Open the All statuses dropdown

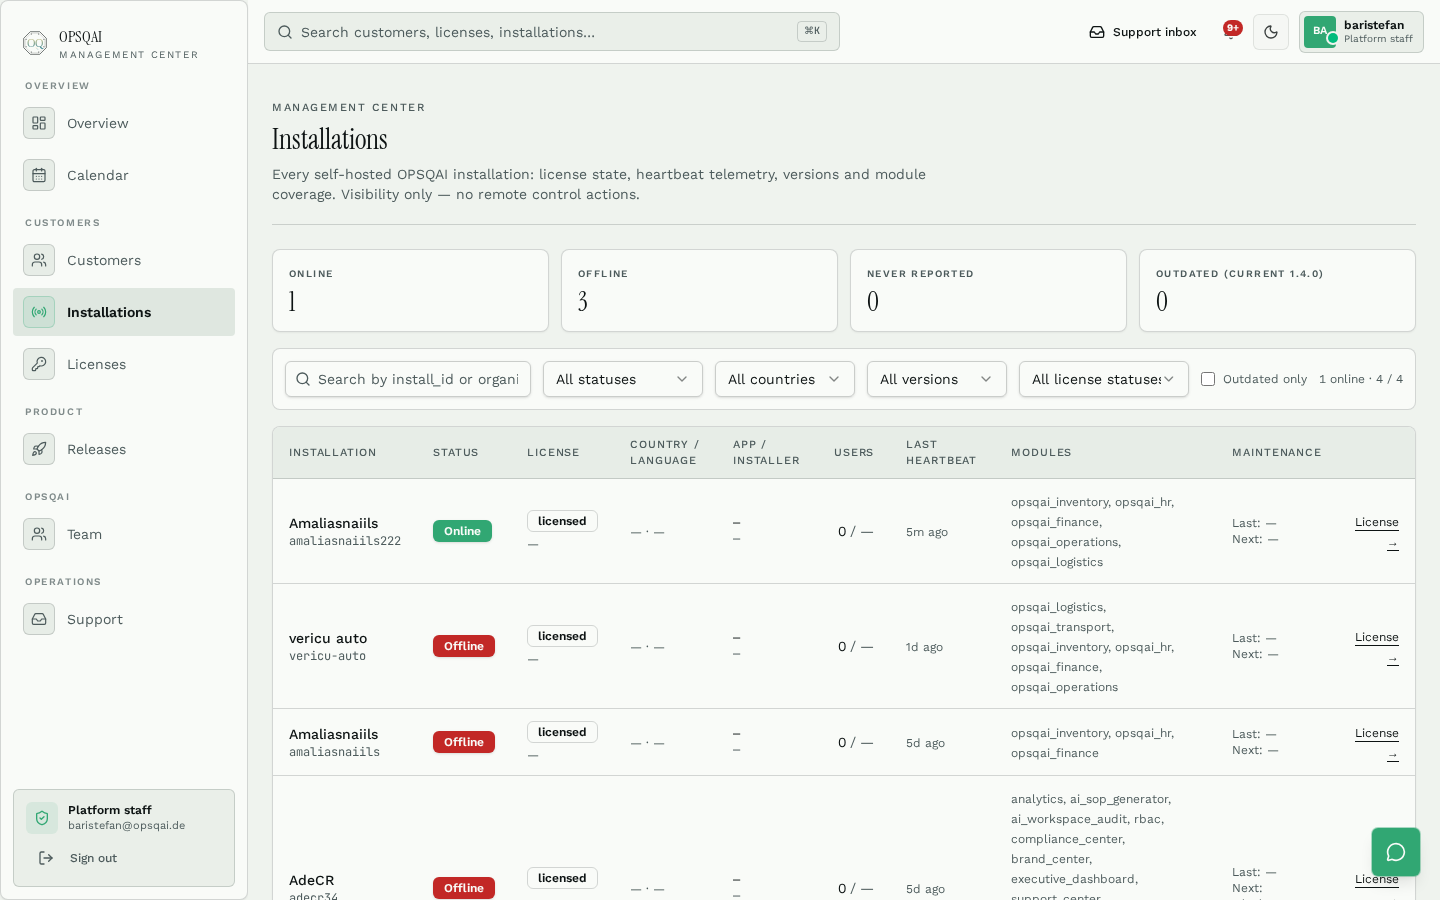pos(623,379)
